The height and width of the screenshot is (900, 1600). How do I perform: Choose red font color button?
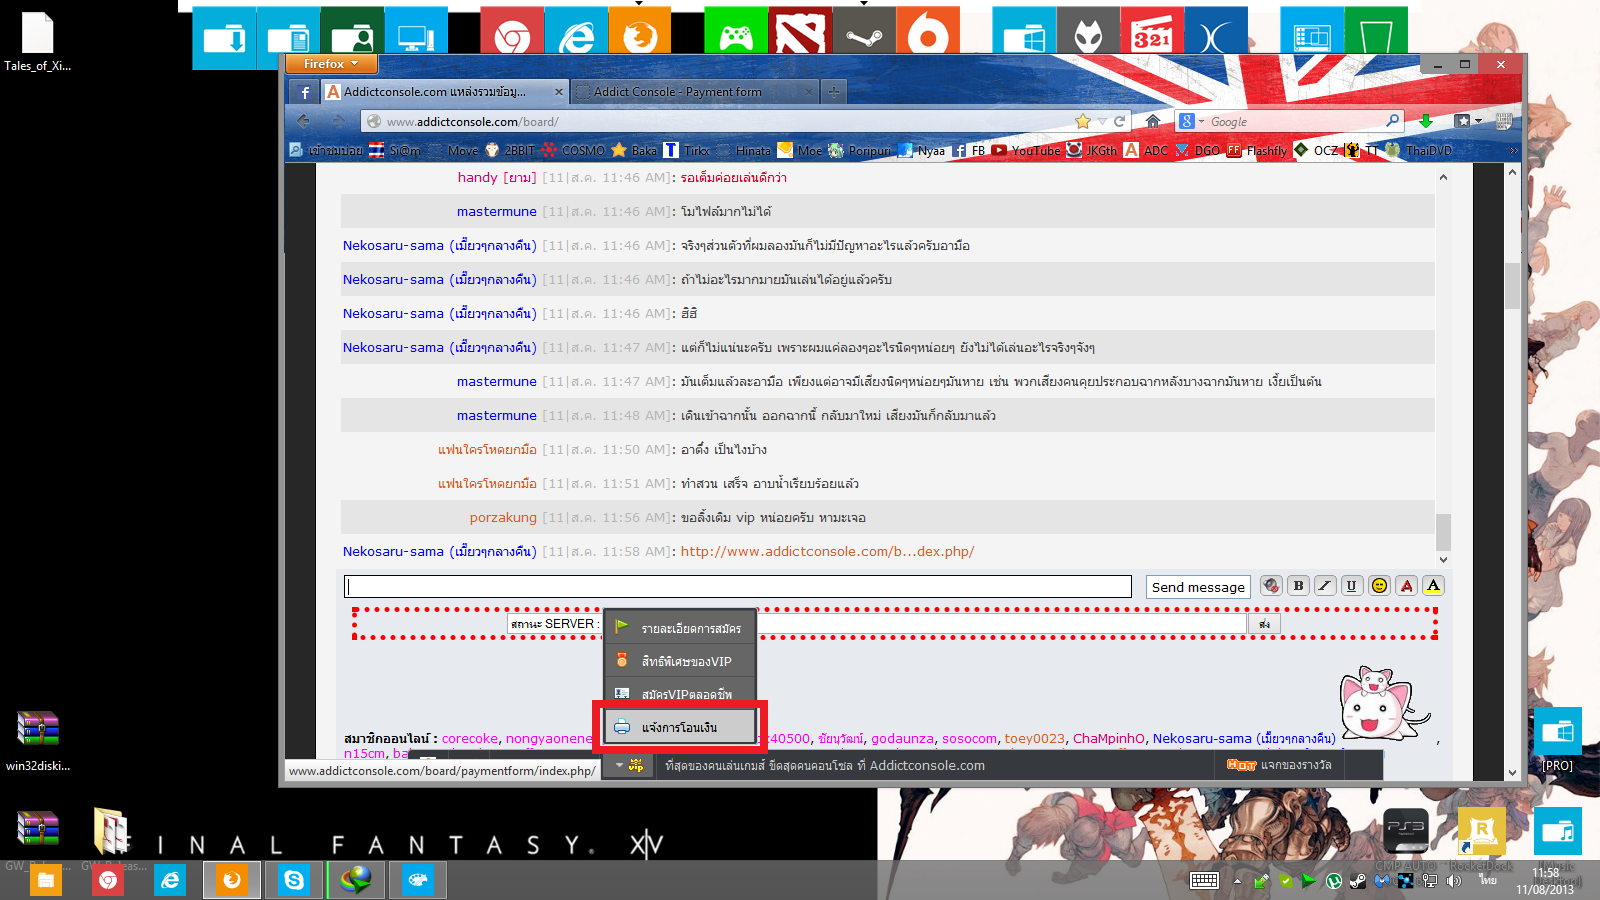tap(1406, 586)
